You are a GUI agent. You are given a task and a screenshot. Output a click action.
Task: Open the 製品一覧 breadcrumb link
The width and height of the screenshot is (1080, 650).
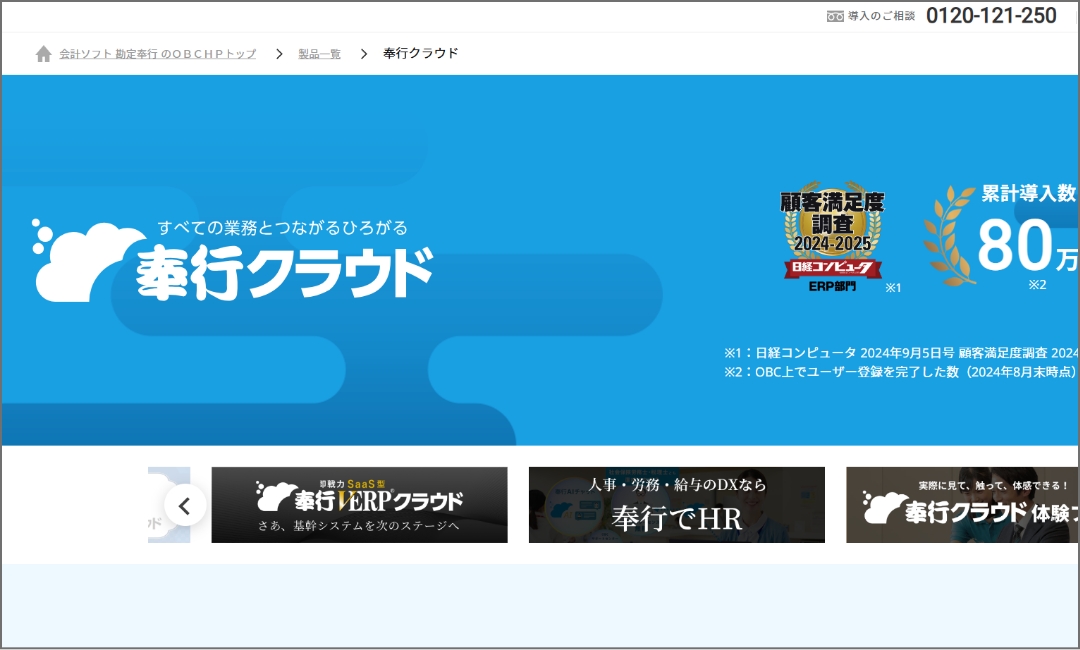(319, 54)
